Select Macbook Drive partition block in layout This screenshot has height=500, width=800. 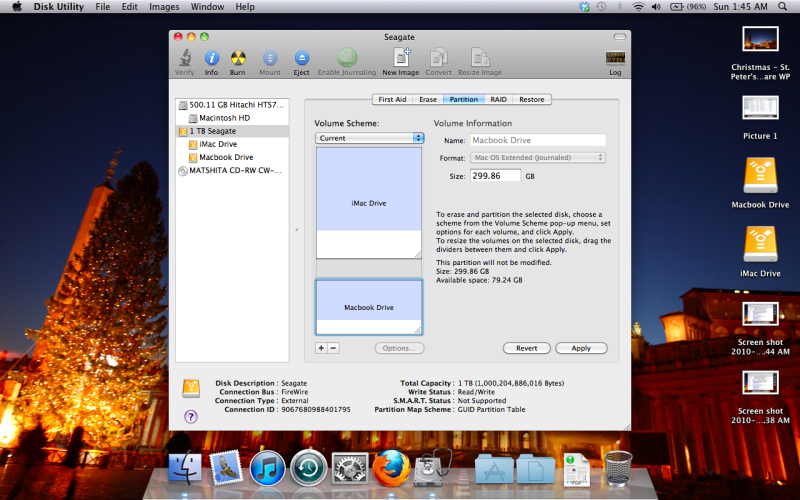click(x=369, y=307)
